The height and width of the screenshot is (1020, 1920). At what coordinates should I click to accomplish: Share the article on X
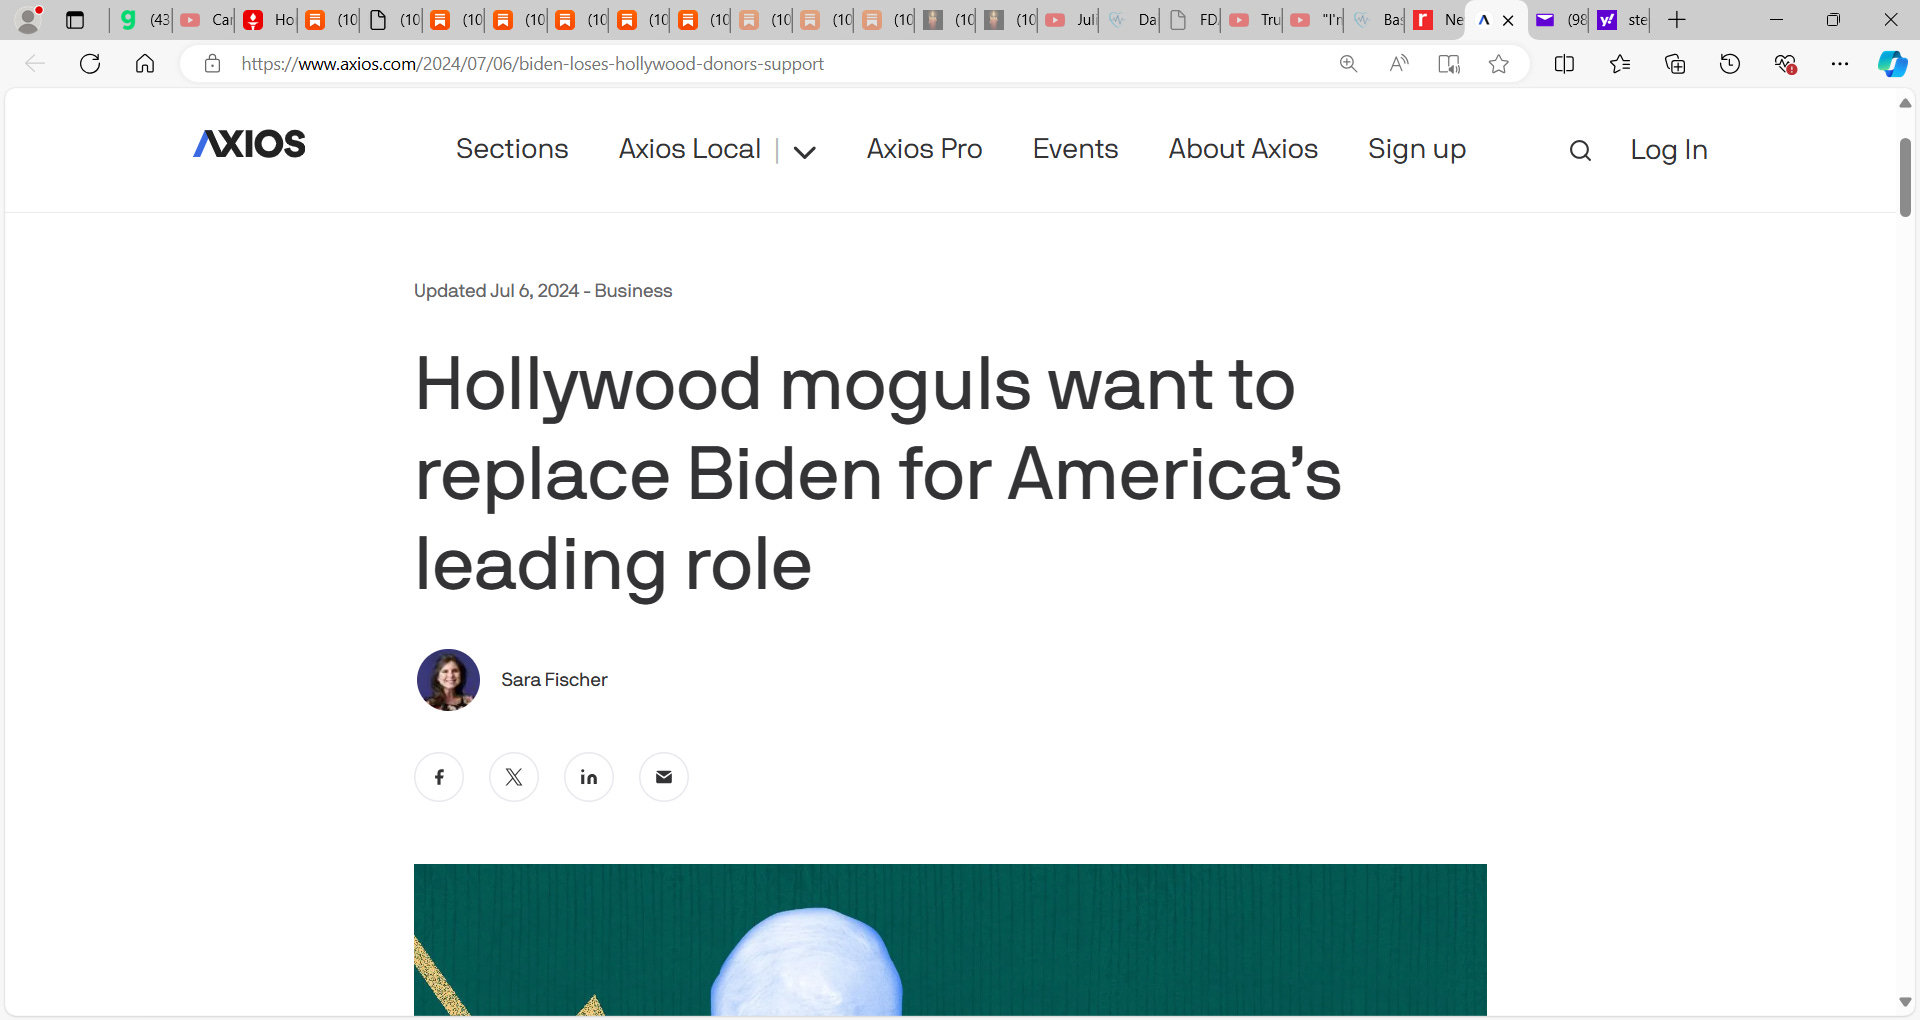(x=514, y=777)
